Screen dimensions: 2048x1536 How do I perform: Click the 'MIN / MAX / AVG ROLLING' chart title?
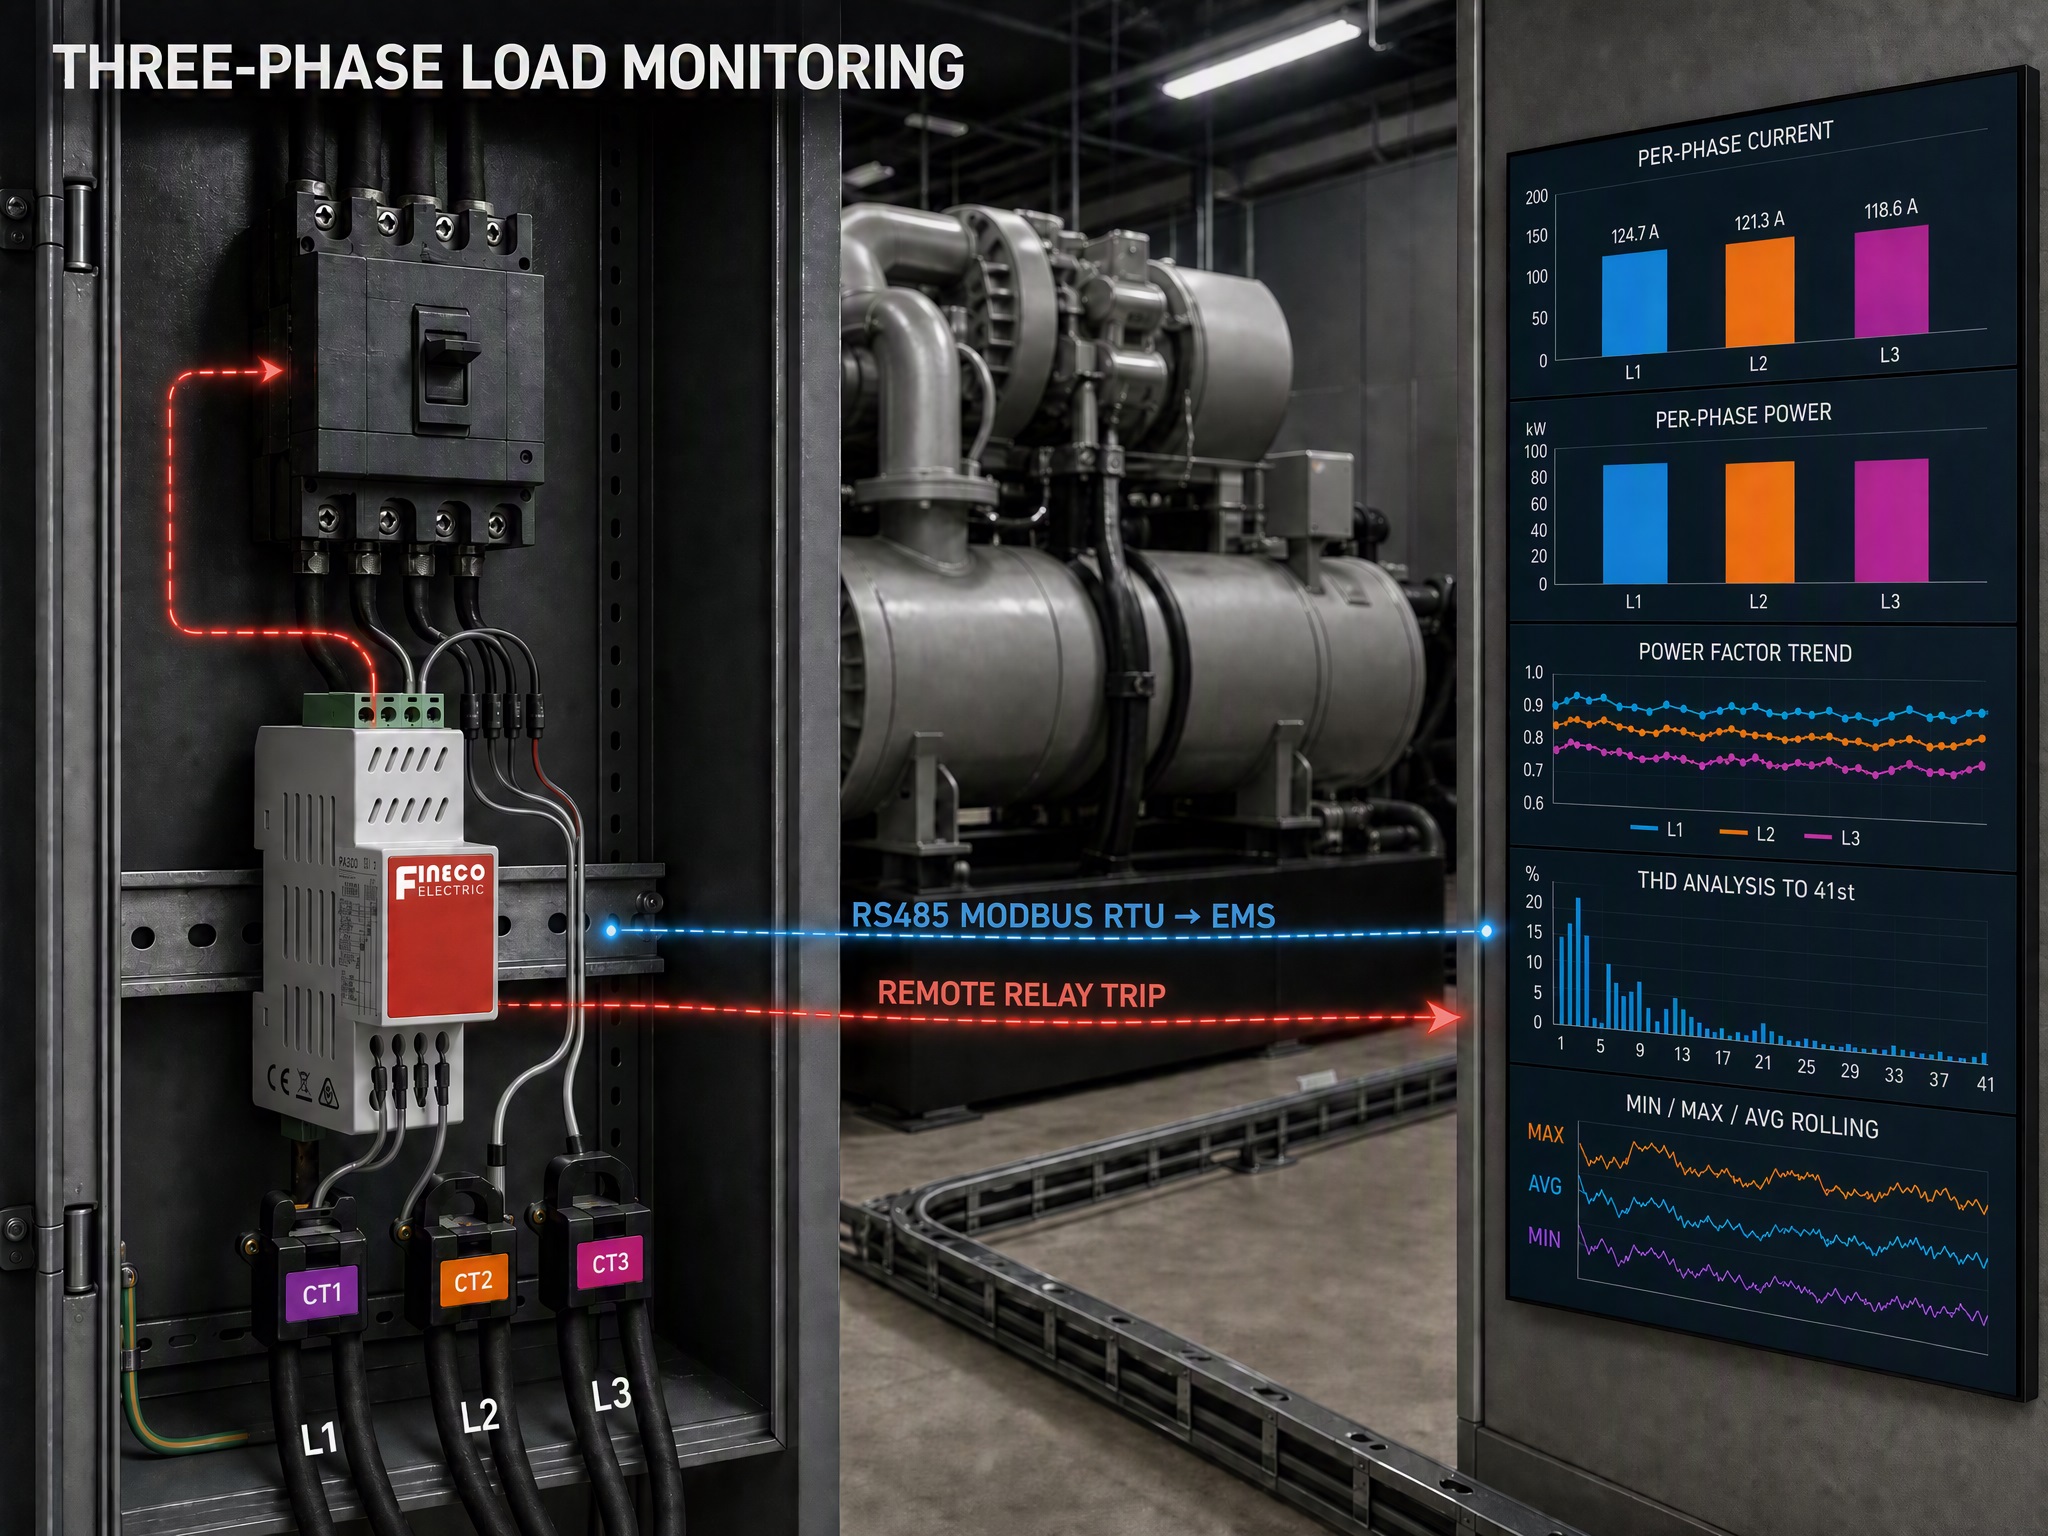pyautogui.click(x=1752, y=1116)
